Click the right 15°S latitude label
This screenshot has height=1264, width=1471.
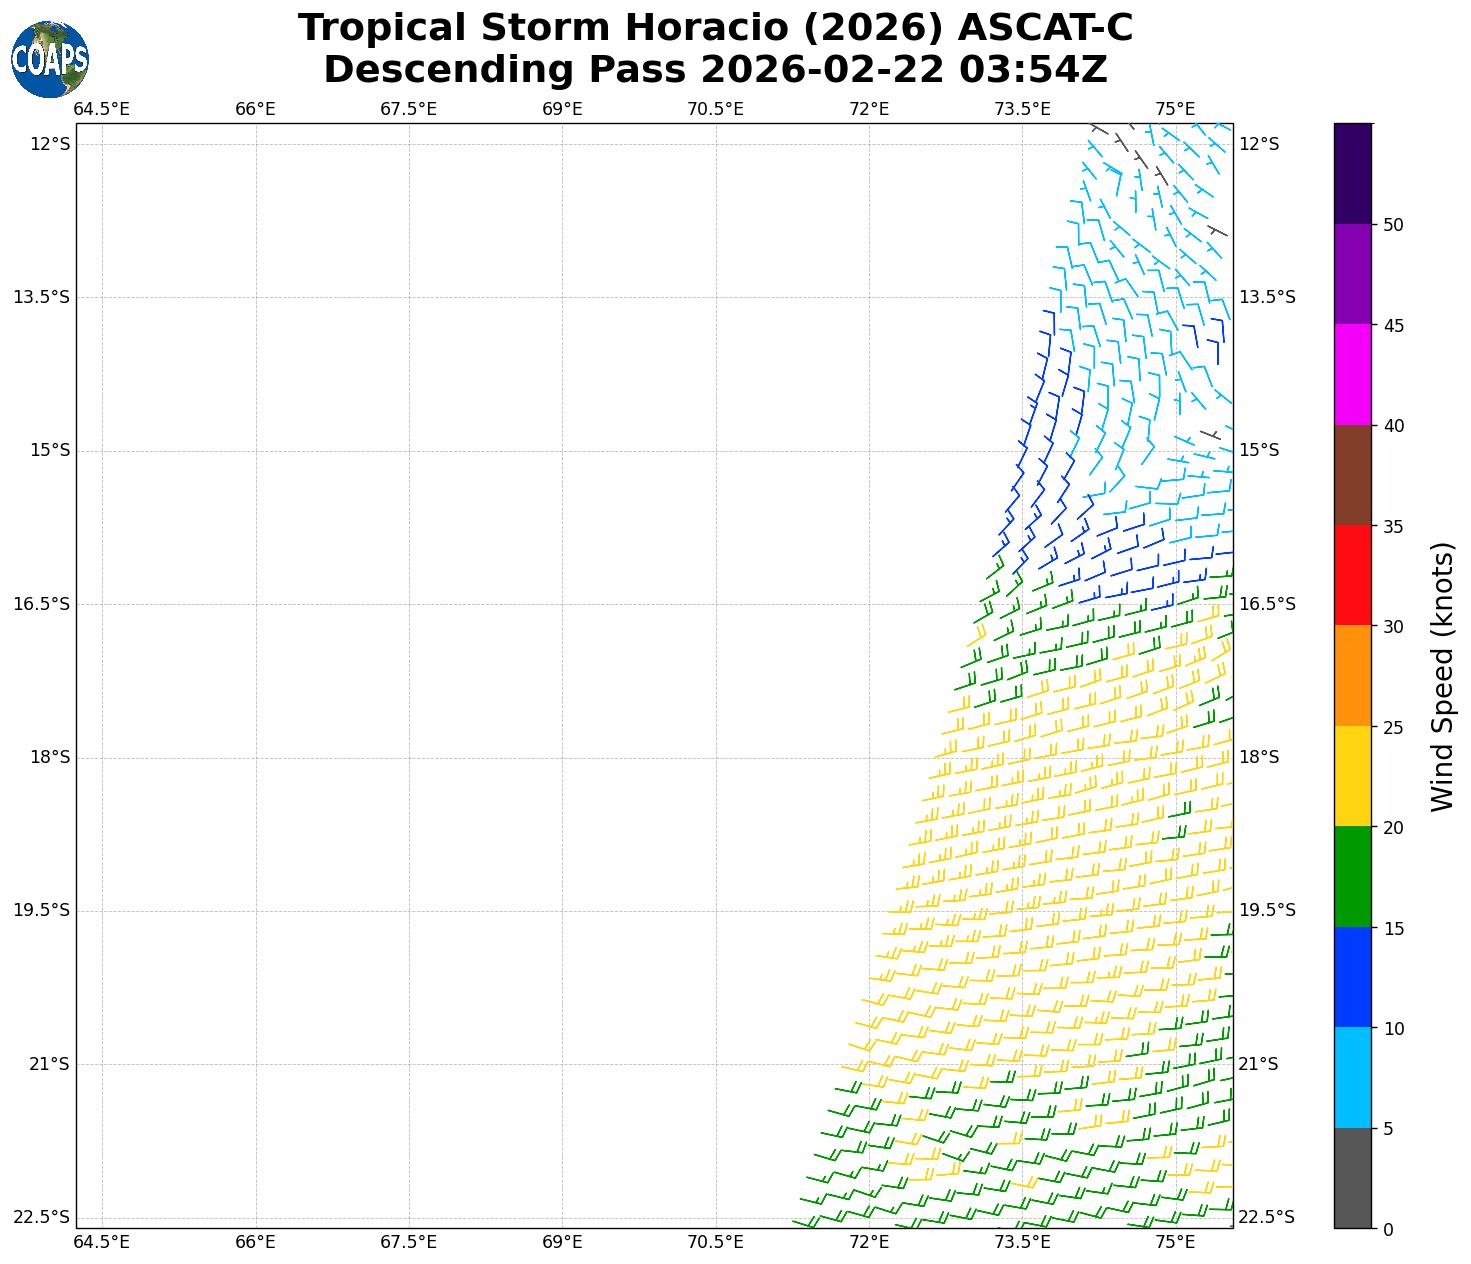point(1259,450)
